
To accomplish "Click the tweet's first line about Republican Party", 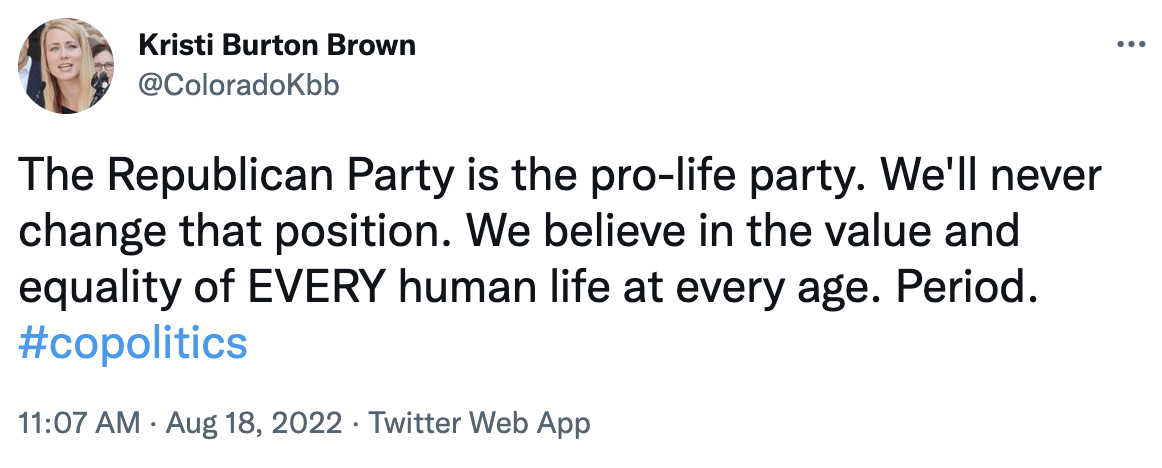I will click(560, 176).
